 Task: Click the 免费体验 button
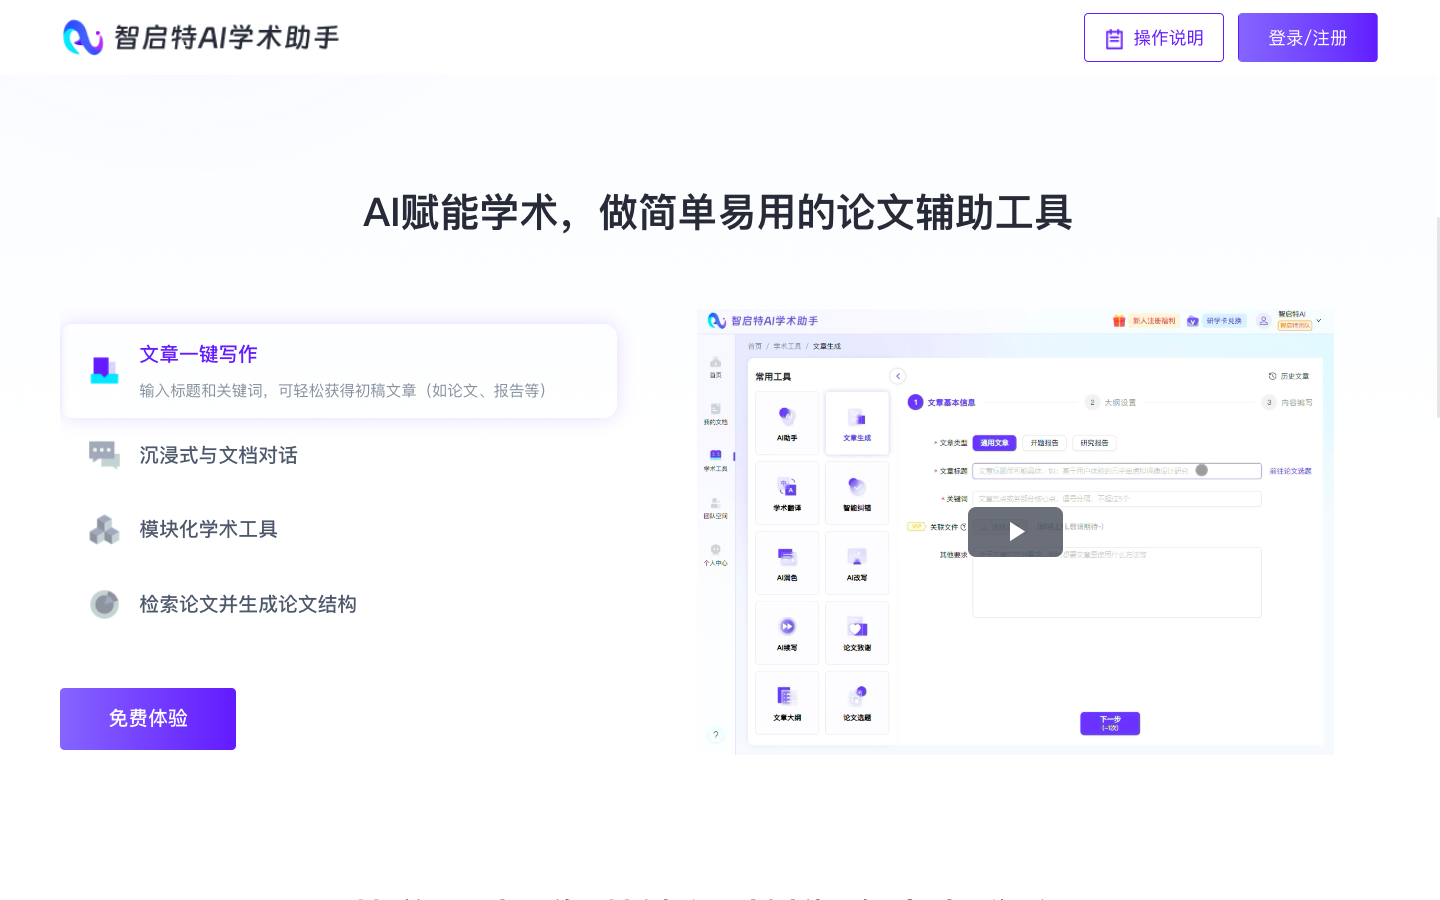coord(148,719)
